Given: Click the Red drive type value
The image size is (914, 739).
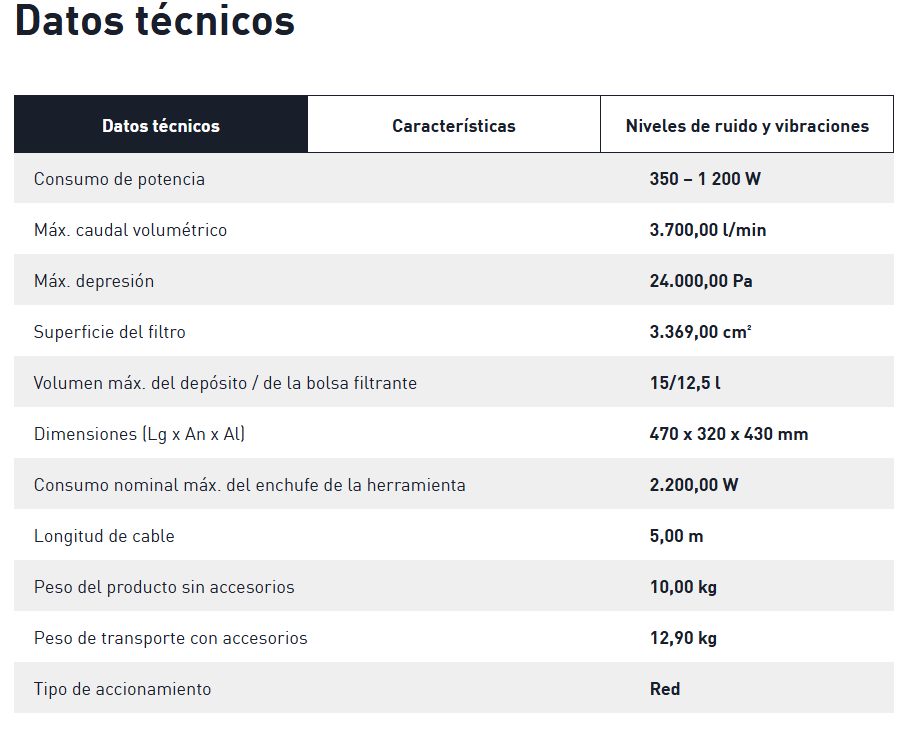Looking at the screenshot, I should [x=665, y=689].
